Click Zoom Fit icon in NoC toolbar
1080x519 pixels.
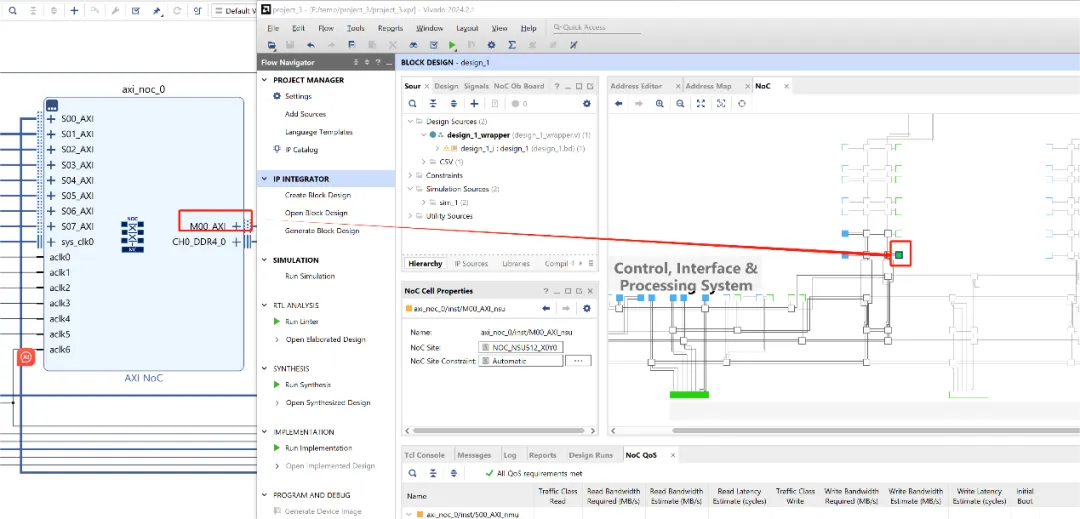point(701,103)
